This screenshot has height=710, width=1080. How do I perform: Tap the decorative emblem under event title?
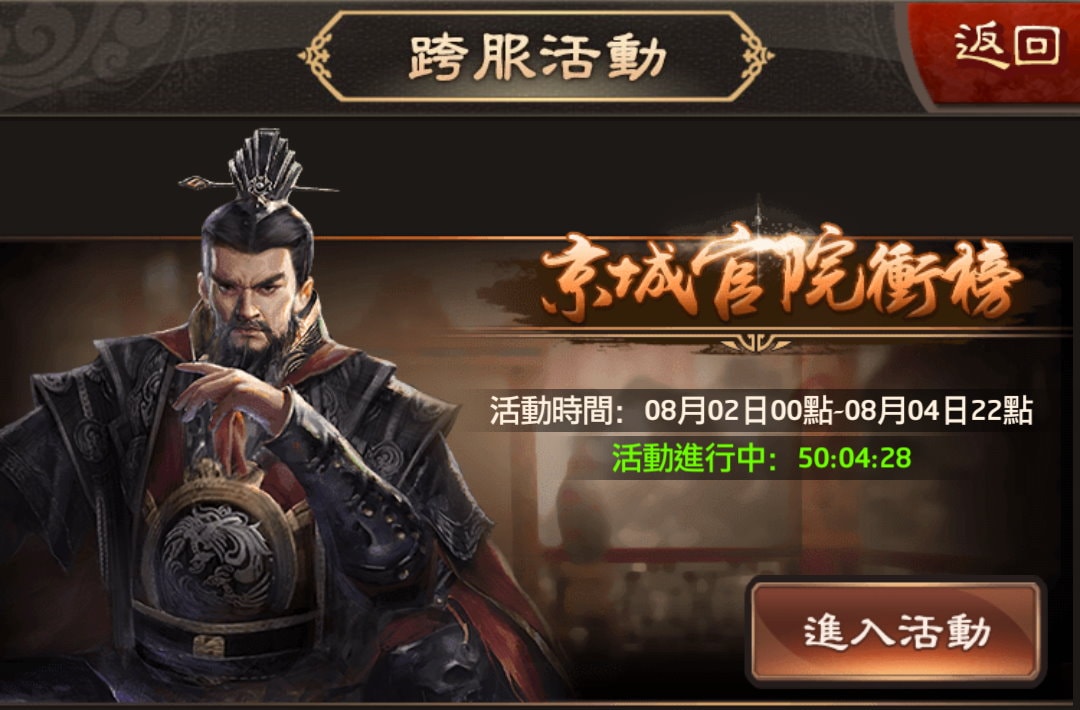click(756, 343)
